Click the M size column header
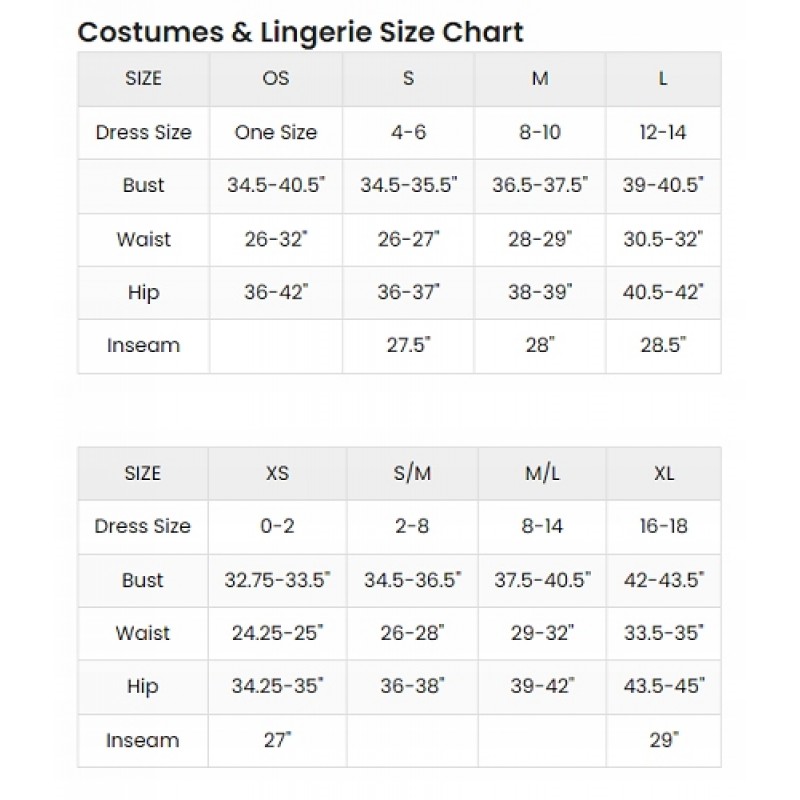This screenshot has width=800, height=800. (x=540, y=79)
